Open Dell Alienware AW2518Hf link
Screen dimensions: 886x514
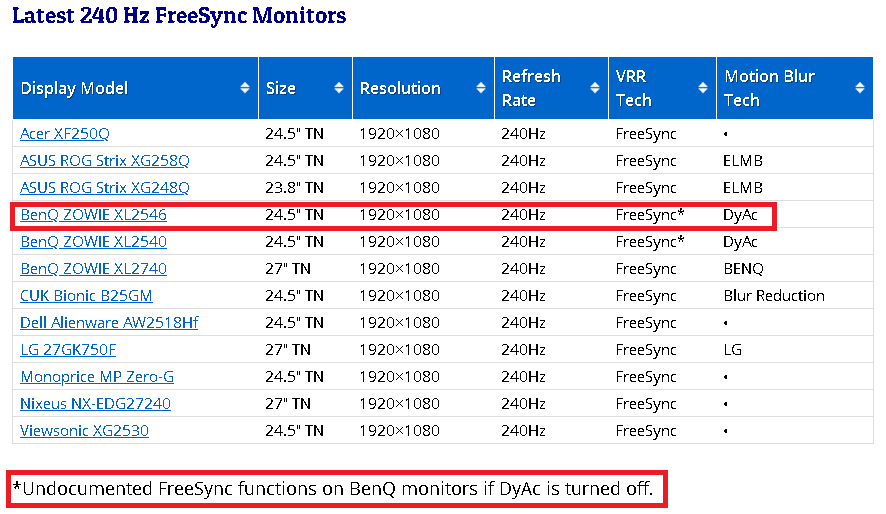coord(109,322)
